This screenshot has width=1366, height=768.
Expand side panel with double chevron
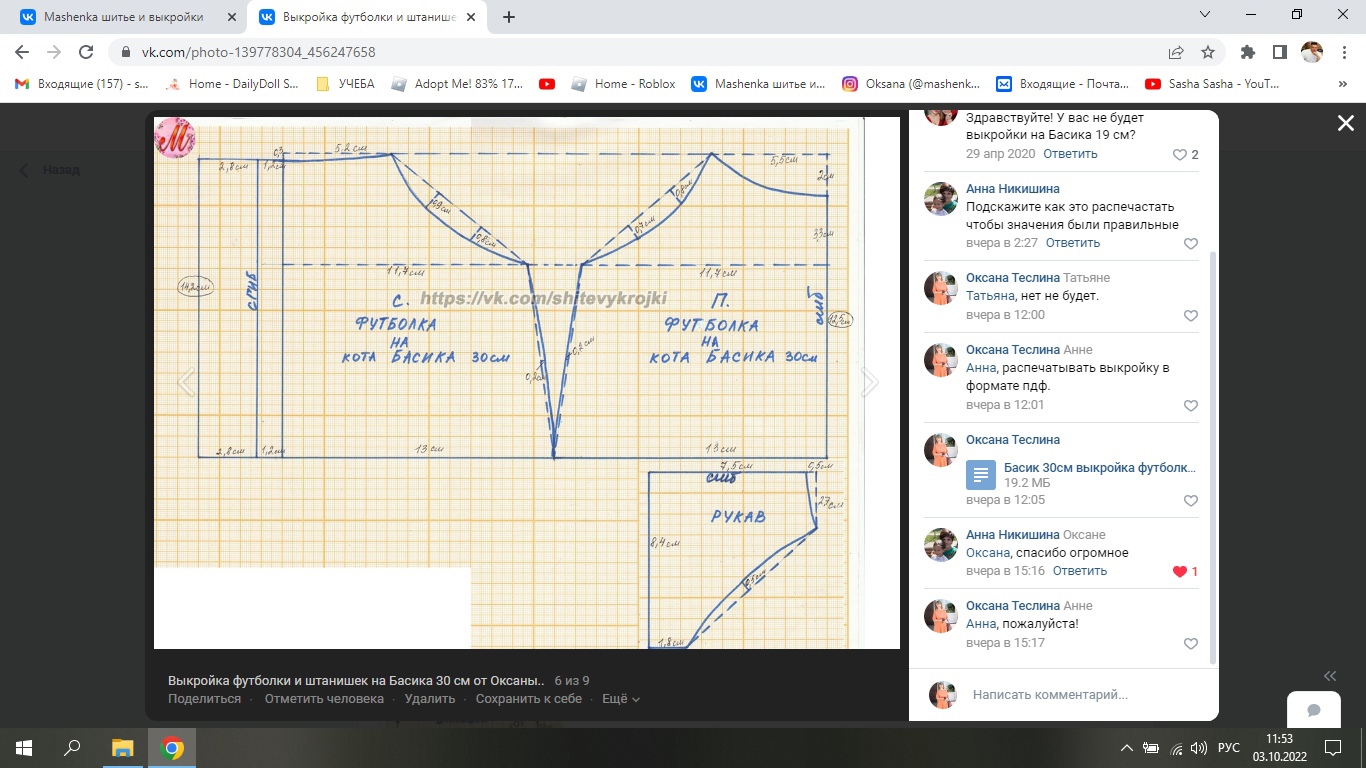pyautogui.click(x=1330, y=675)
